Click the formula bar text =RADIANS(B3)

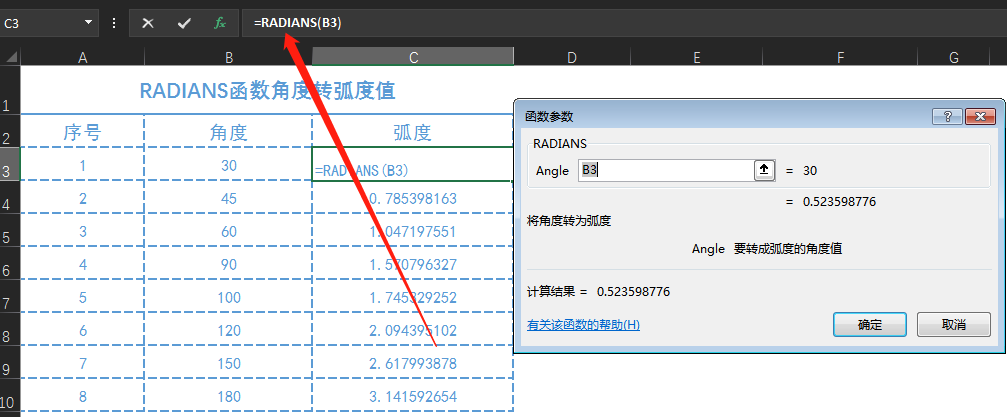(x=297, y=23)
